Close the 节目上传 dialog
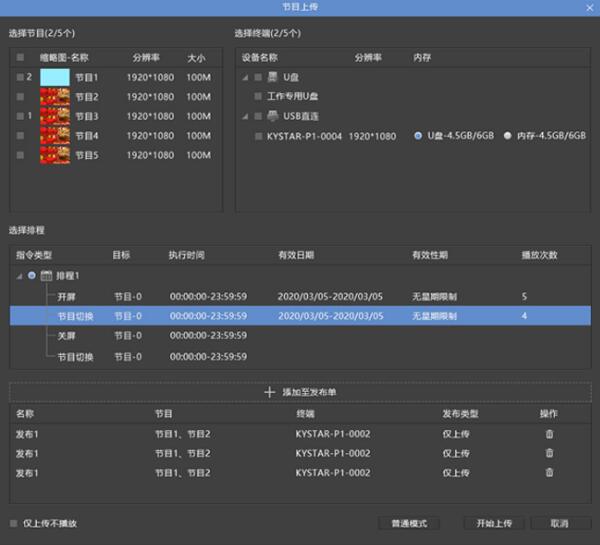This screenshot has width=600, height=545. coord(590,8)
